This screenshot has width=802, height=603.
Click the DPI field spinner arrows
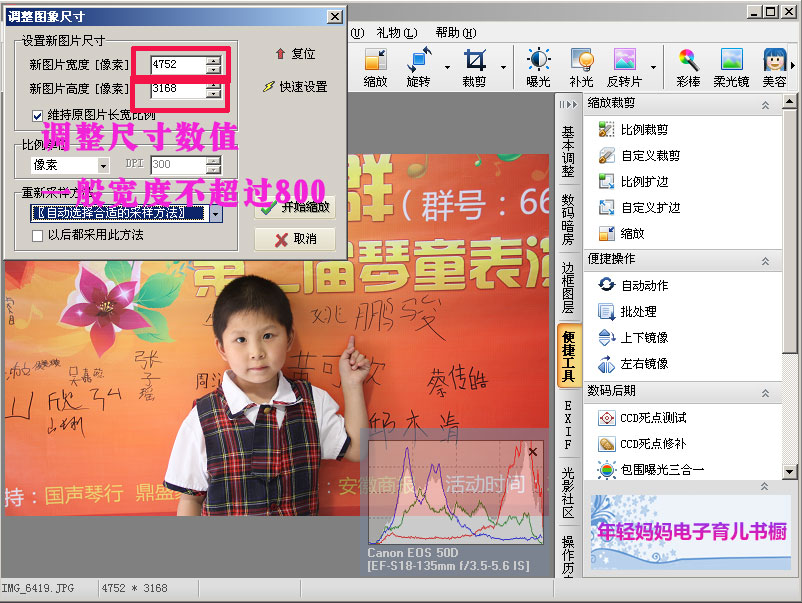[214, 165]
